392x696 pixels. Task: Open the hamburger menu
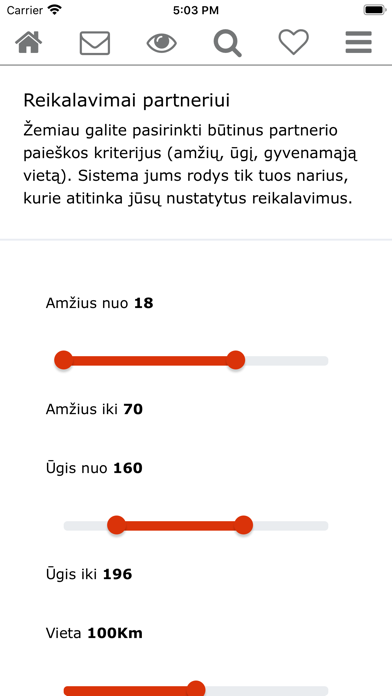coord(359,43)
